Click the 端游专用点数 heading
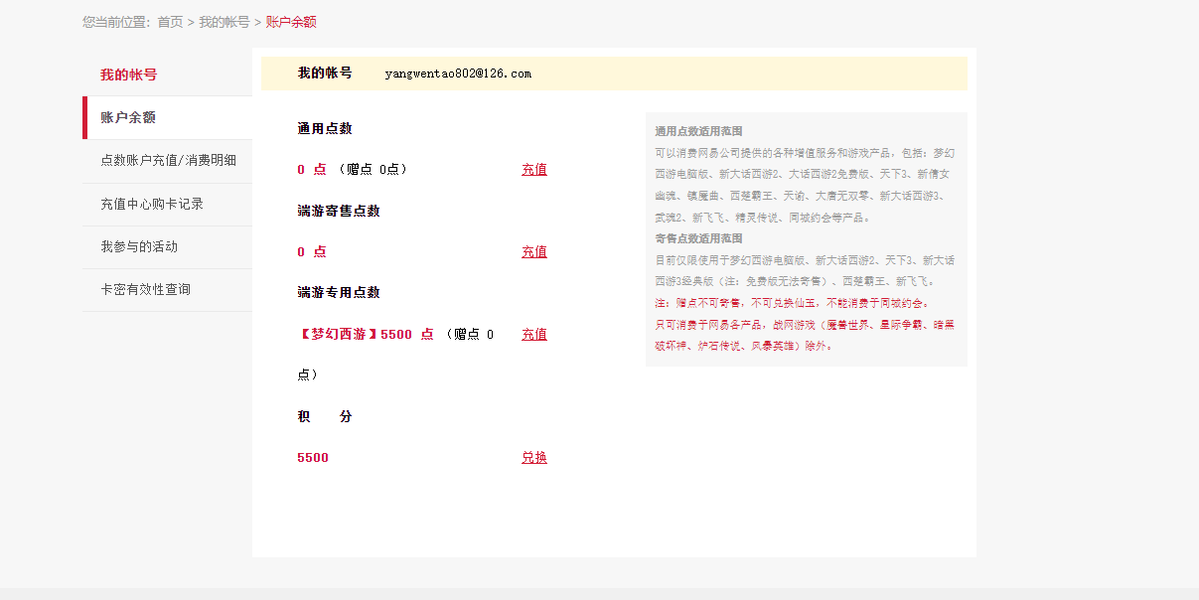The image size is (1199, 600). (x=339, y=293)
